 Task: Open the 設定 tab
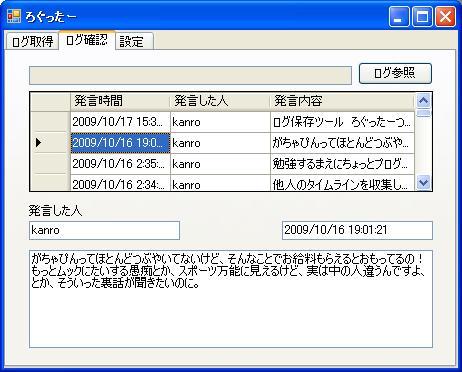point(134,41)
